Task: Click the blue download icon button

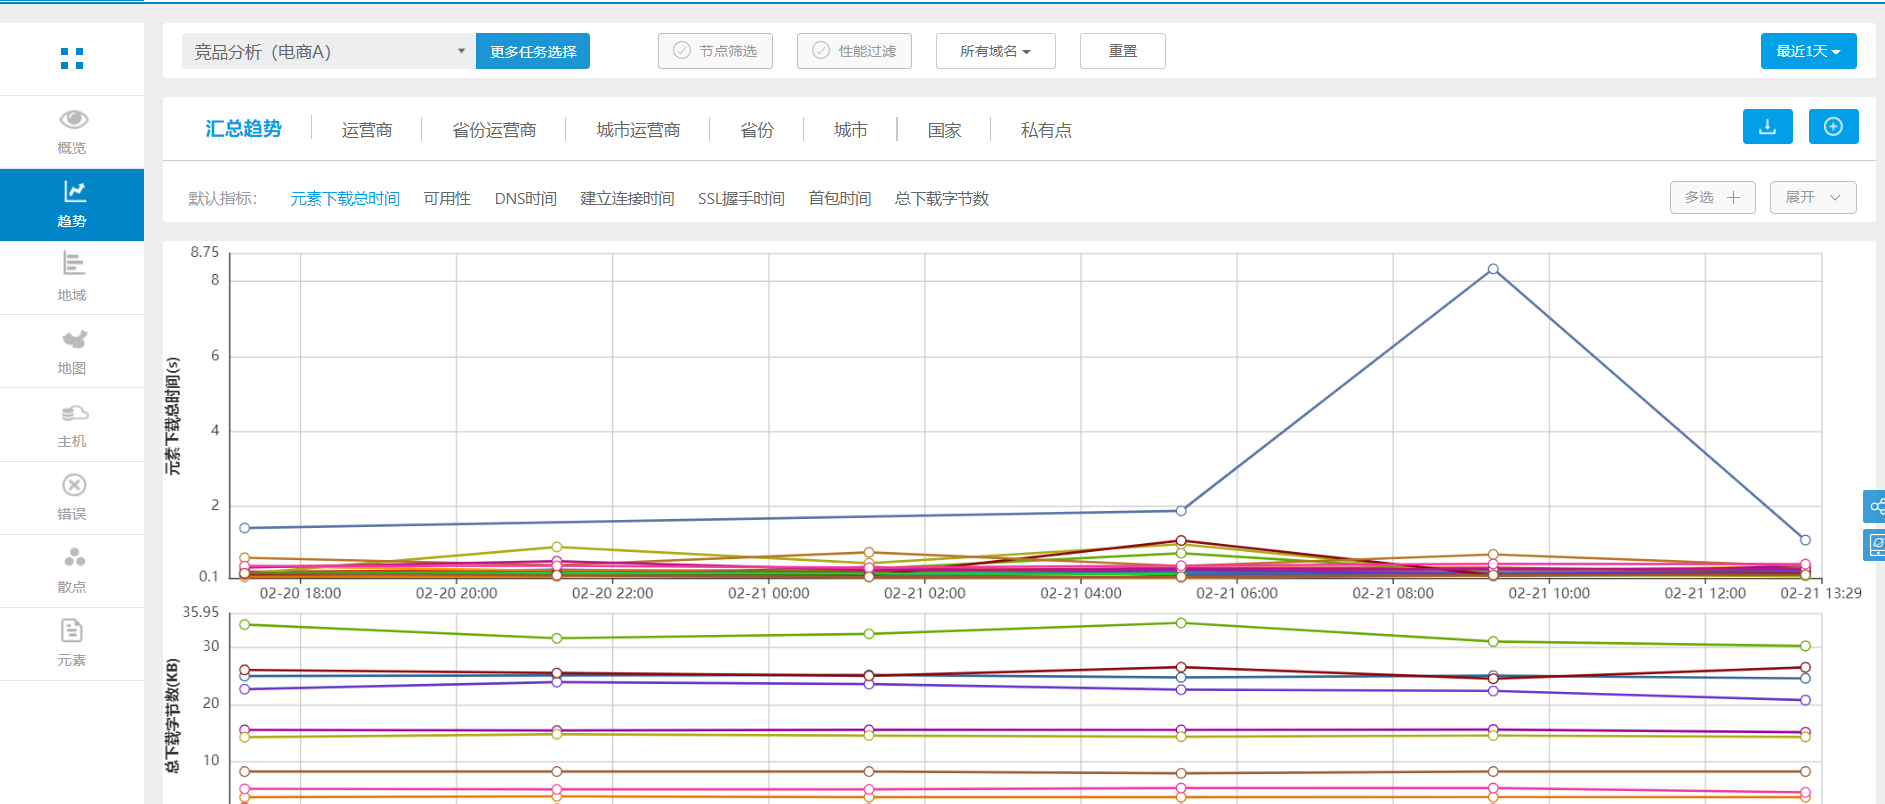Action: point(1767,127)
